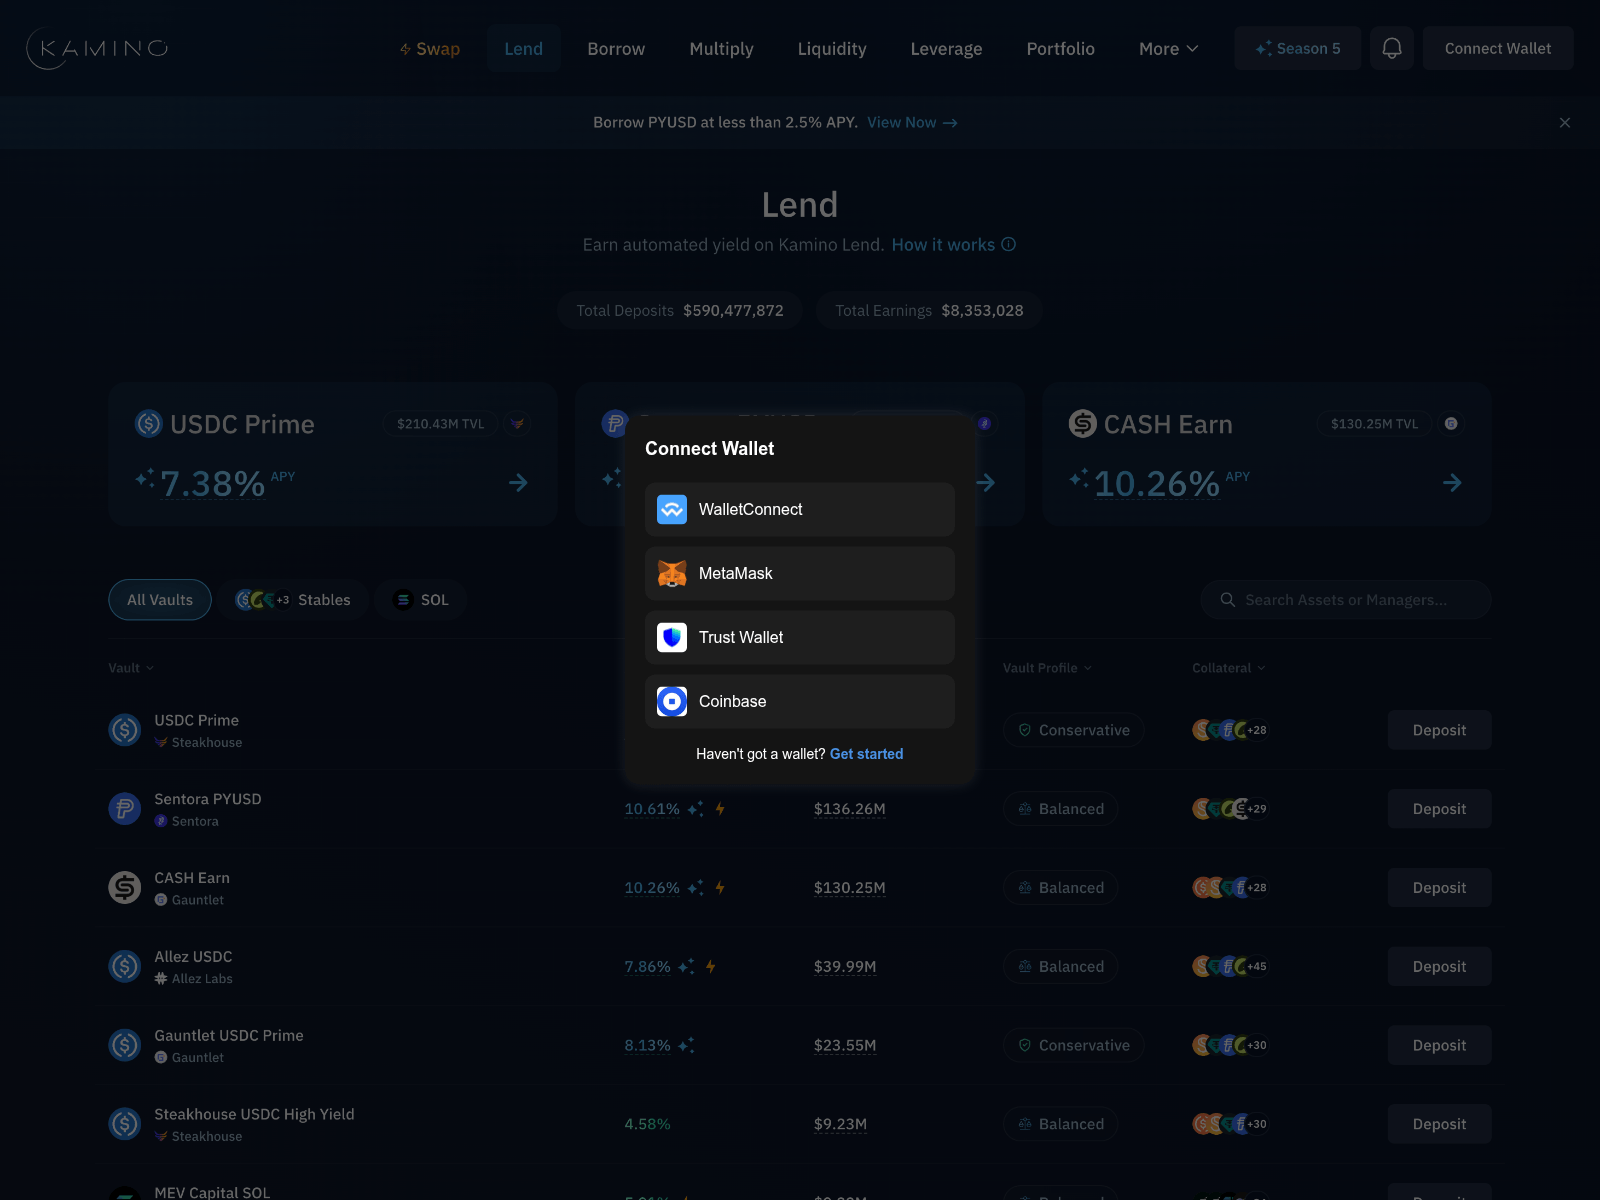Filter vaults by Stables
The image size is (1600, 1200).
[294, 600]
